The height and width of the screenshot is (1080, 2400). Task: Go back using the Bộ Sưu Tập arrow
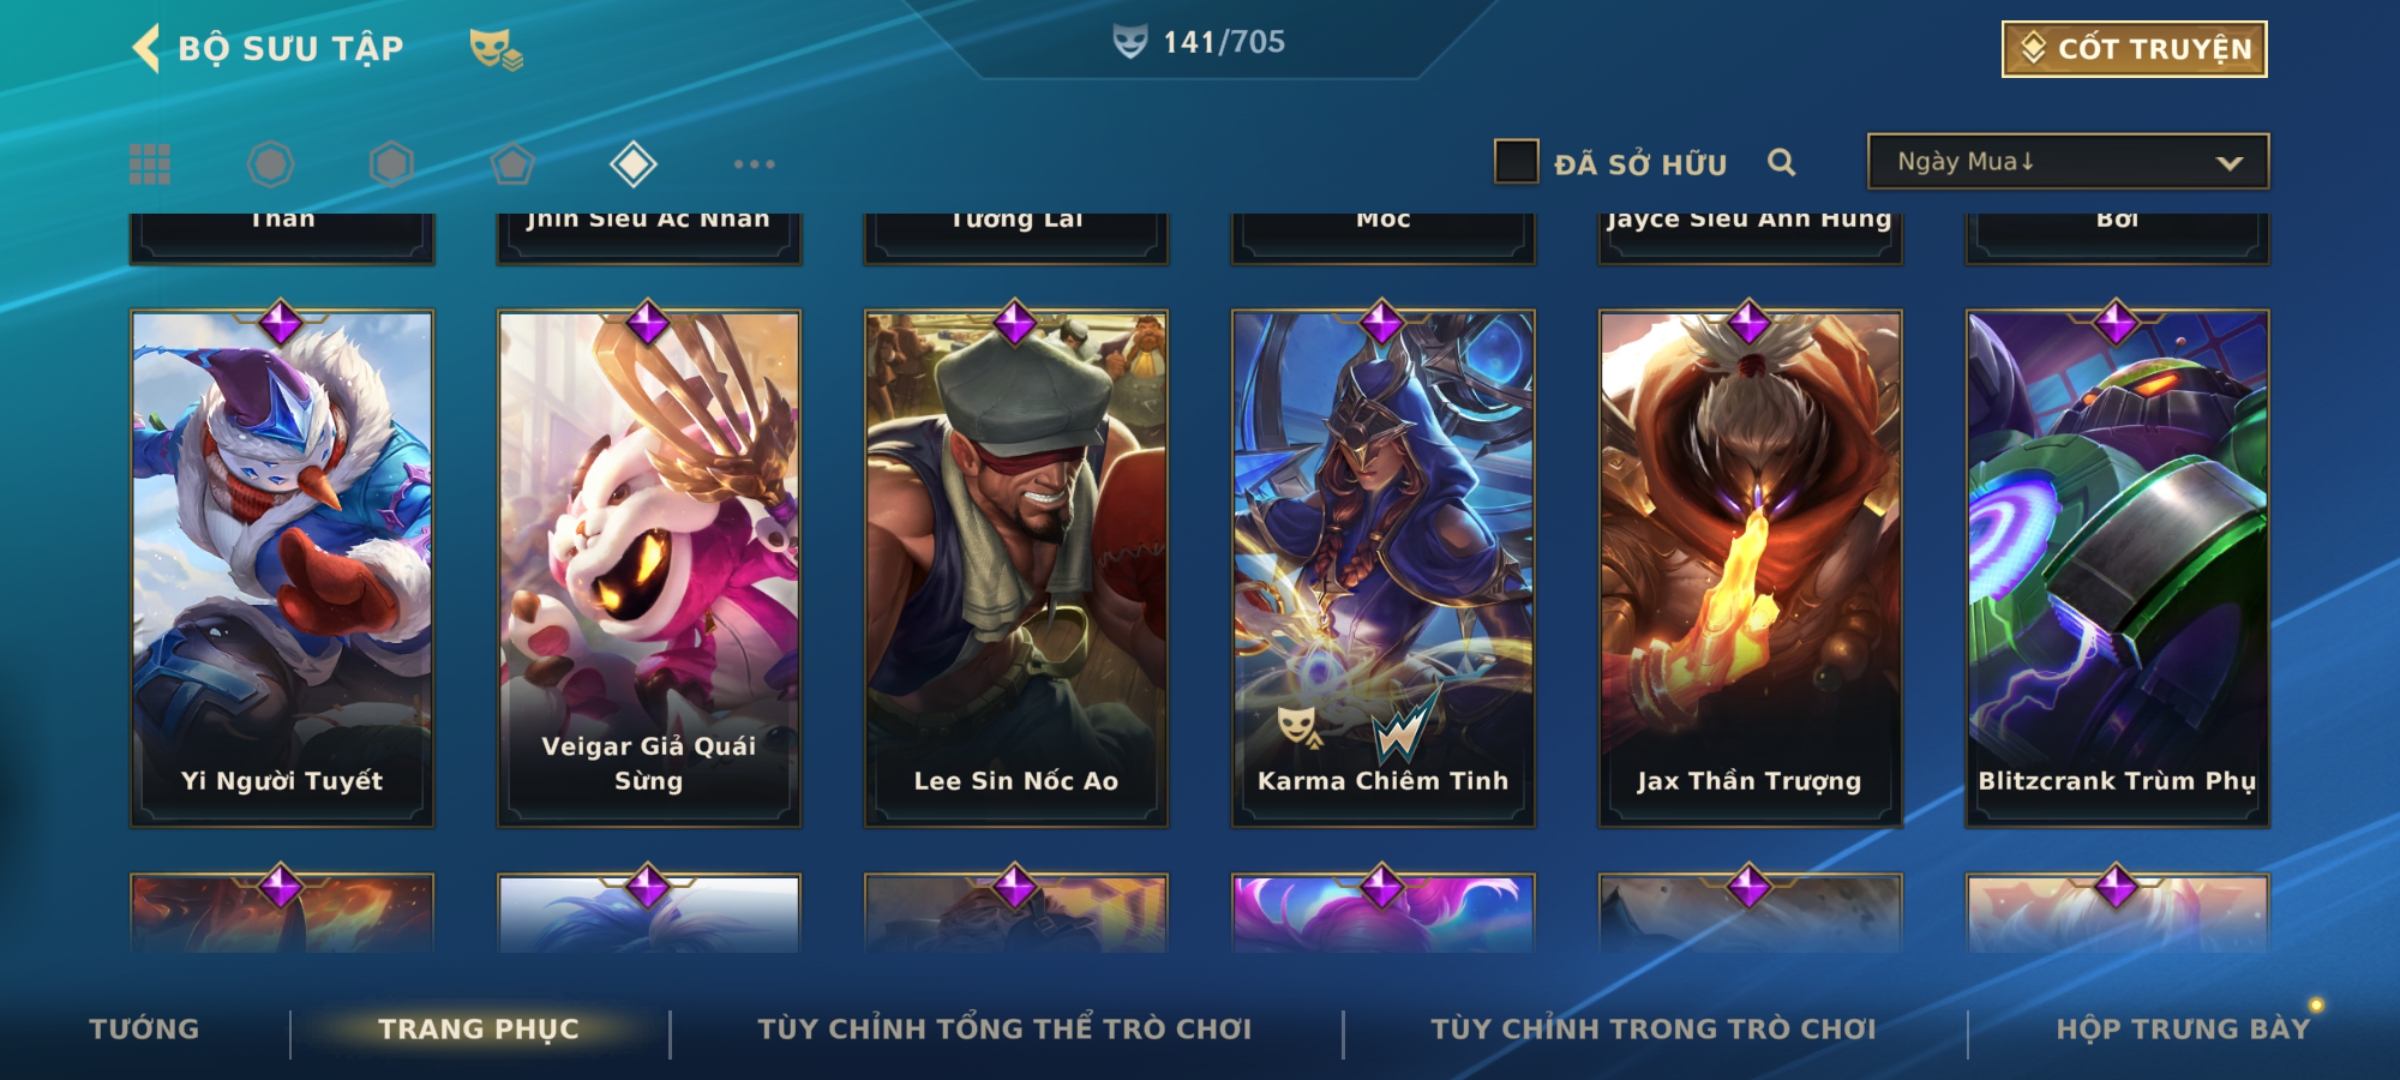[x=146, y=48]
